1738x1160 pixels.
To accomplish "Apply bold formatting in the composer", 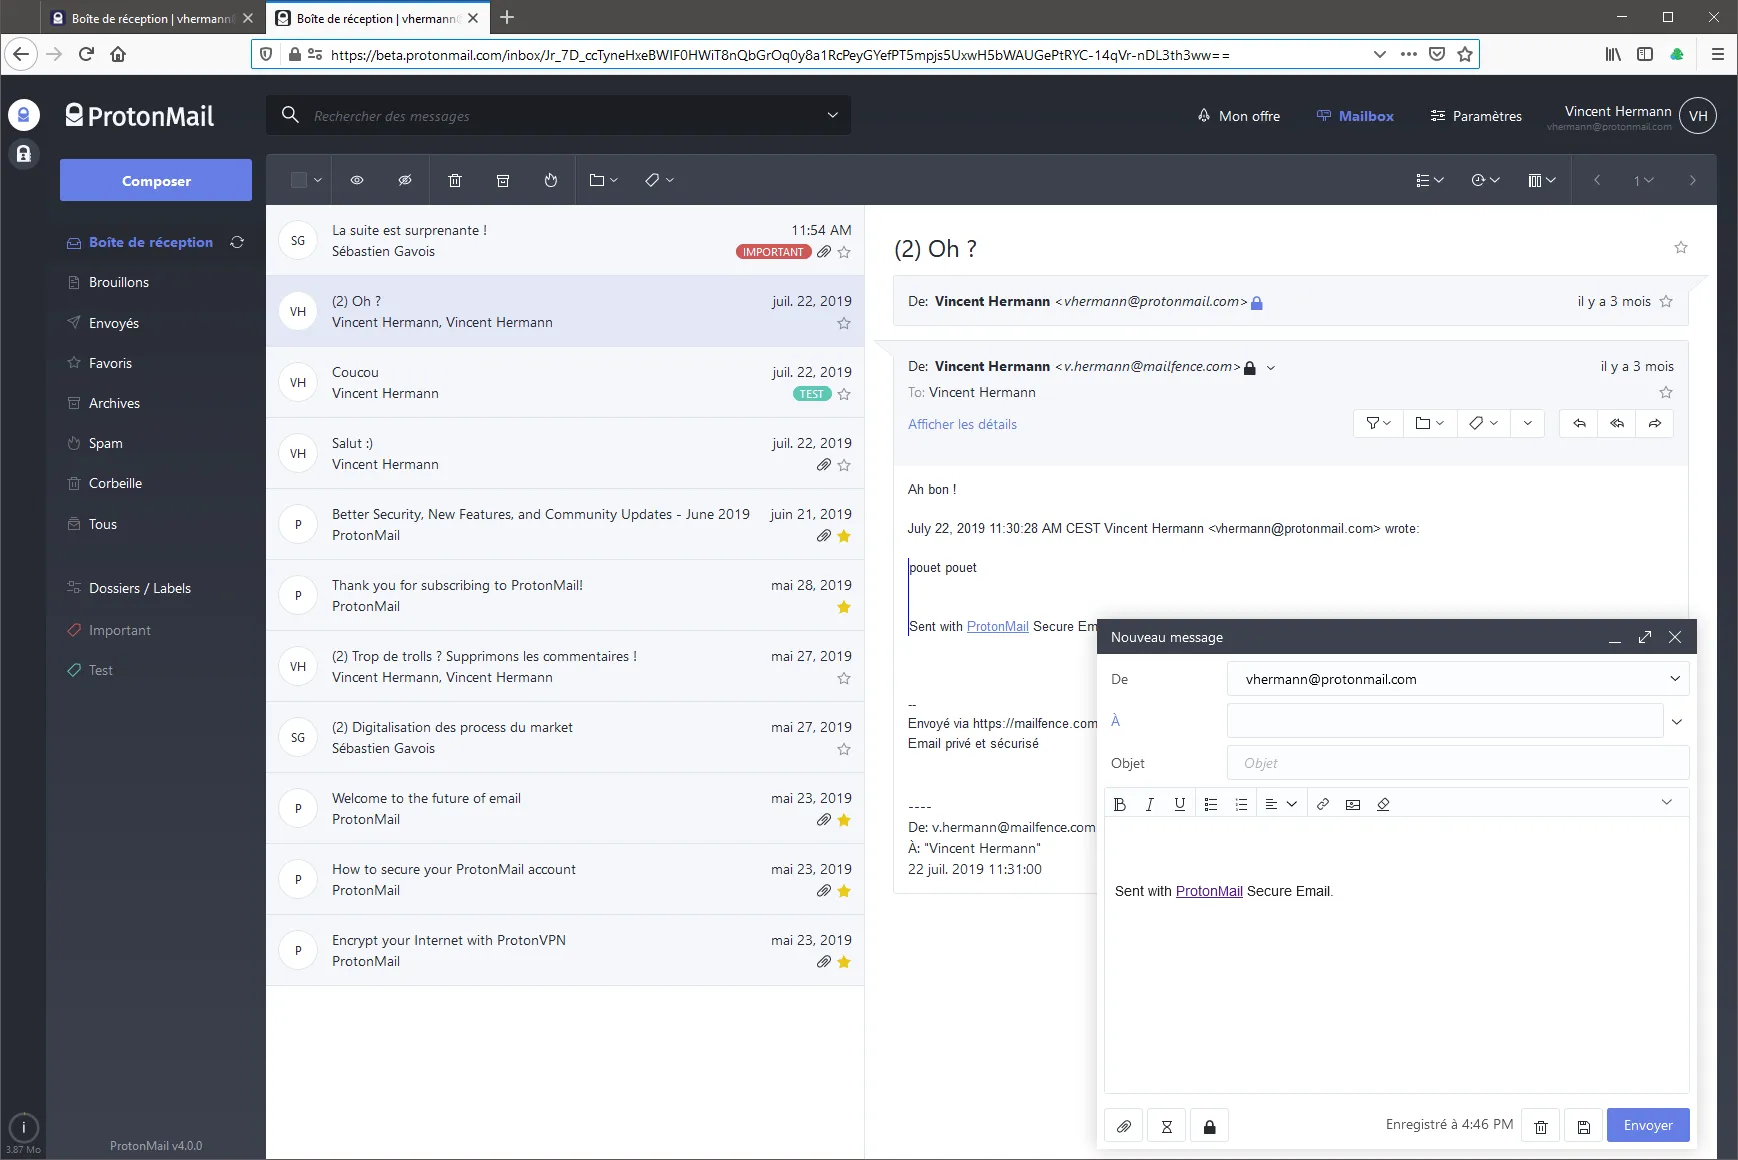I will 1120,803.
